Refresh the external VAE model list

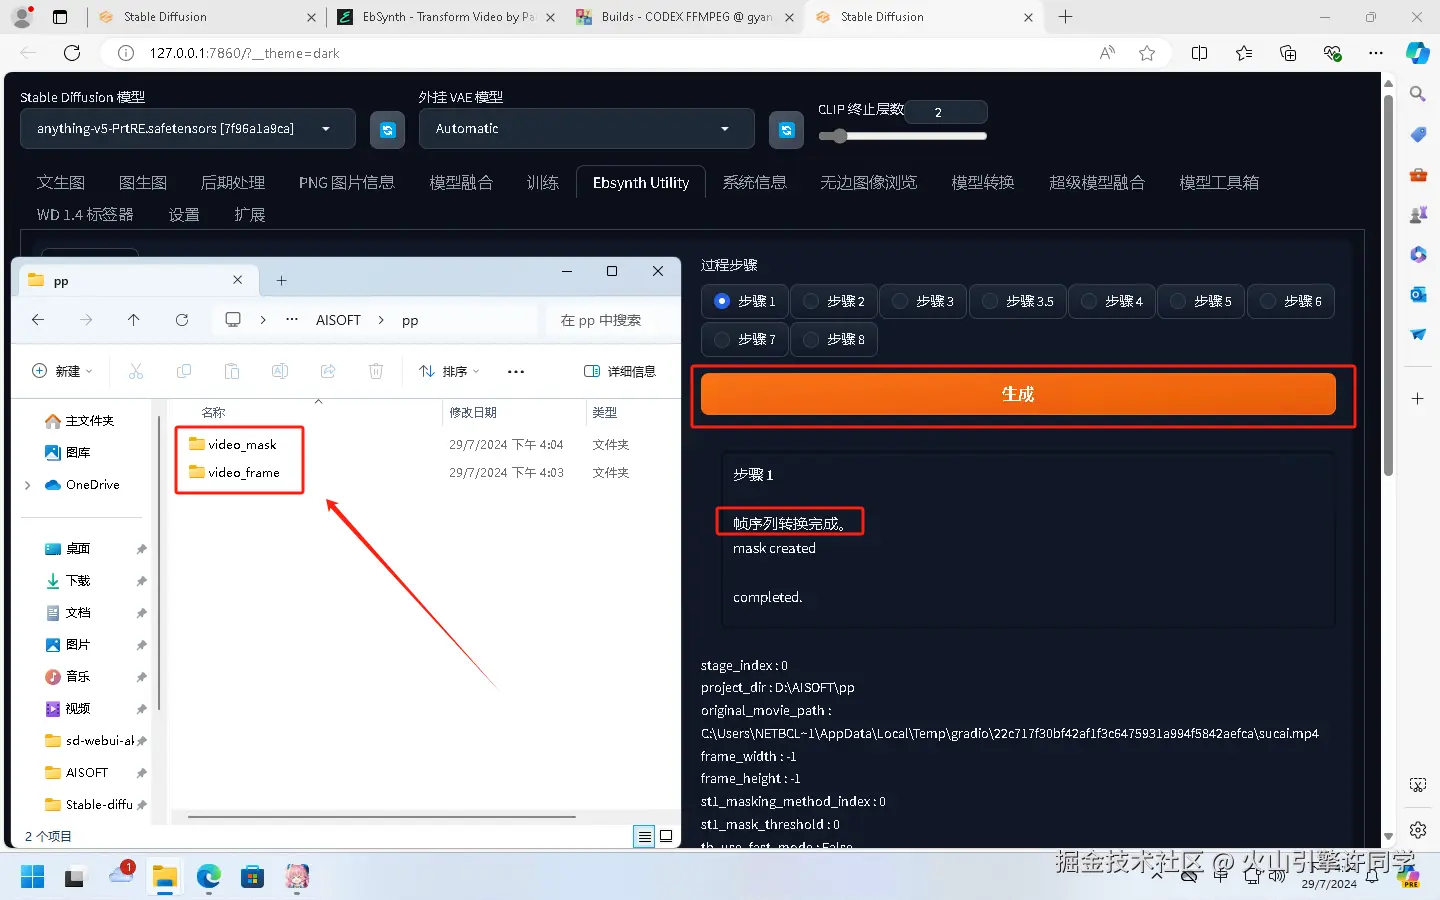786,130
